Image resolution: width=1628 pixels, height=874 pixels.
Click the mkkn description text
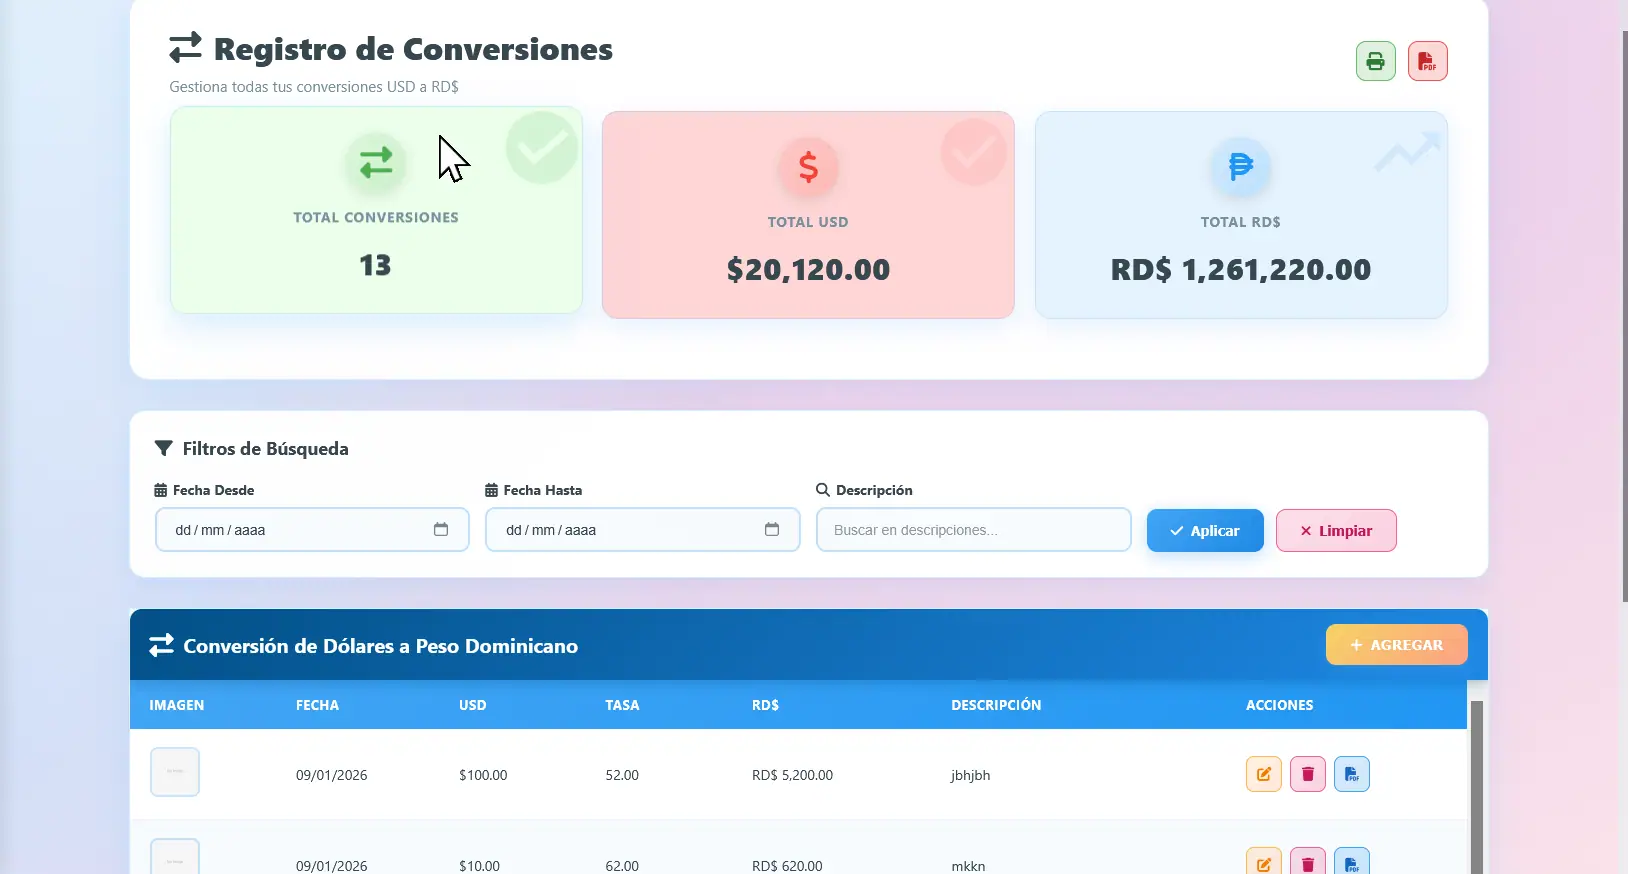click(x=968, y=866)
